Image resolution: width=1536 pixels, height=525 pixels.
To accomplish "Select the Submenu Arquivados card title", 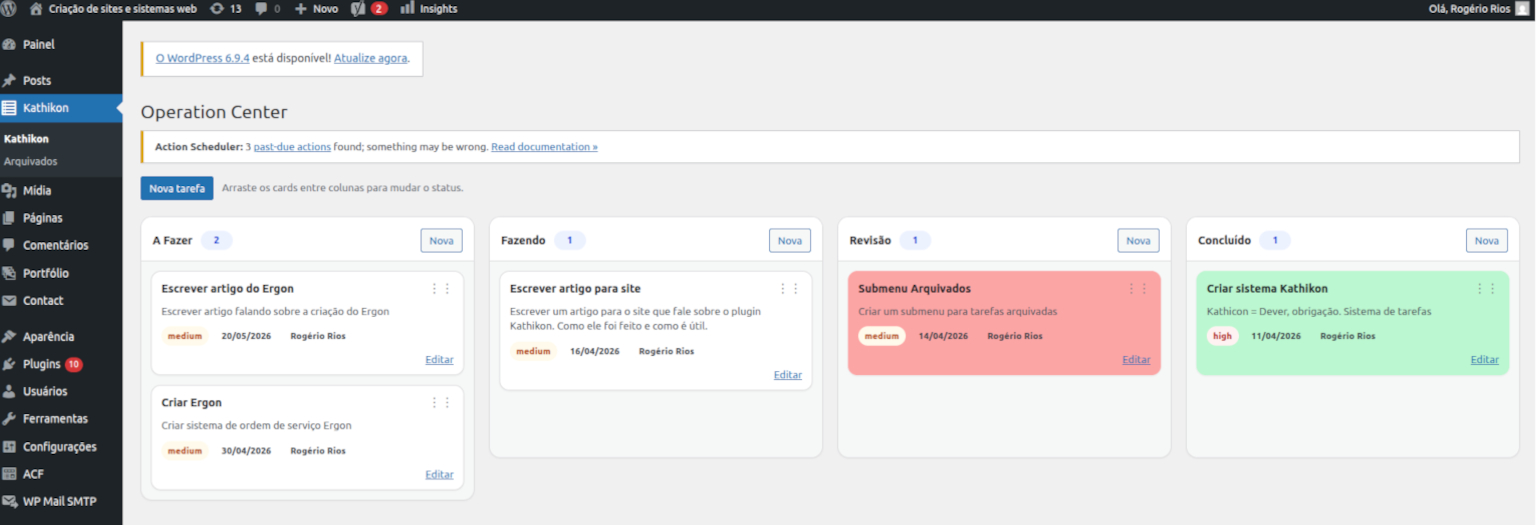I will click(914, 289).
